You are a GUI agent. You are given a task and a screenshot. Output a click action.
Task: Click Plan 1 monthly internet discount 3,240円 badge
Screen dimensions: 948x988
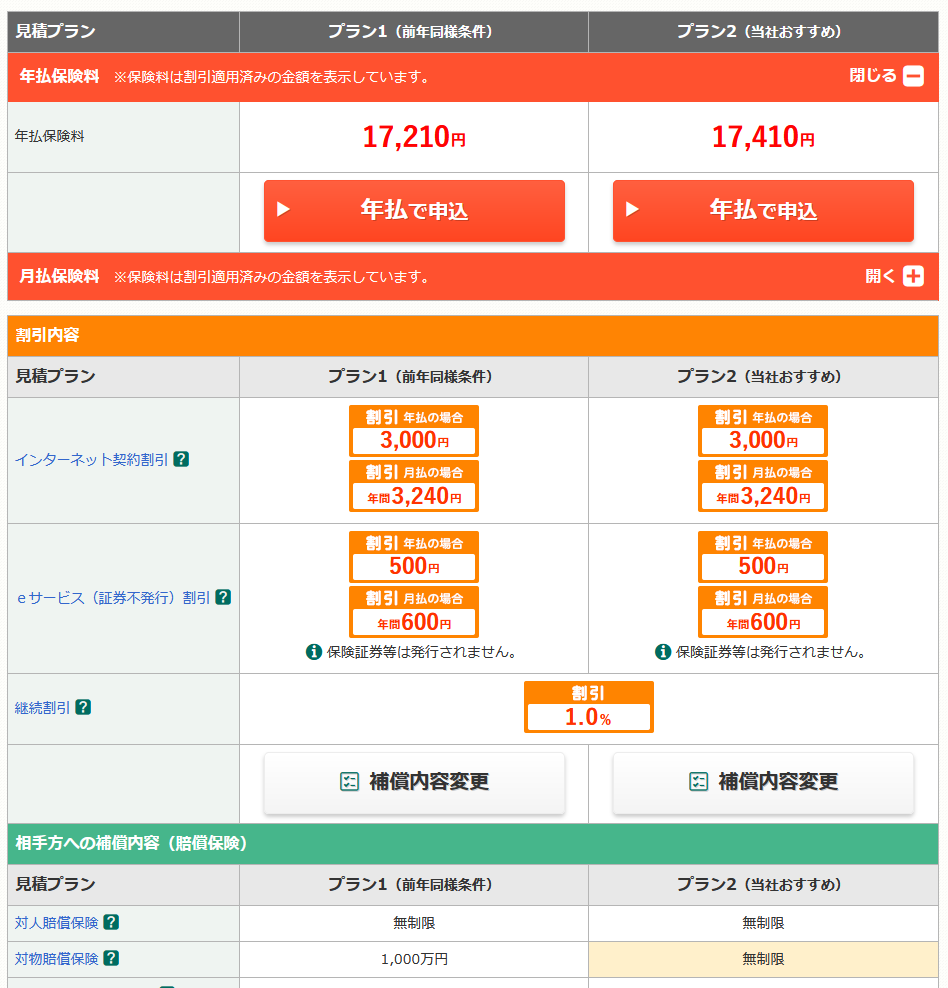414,486
